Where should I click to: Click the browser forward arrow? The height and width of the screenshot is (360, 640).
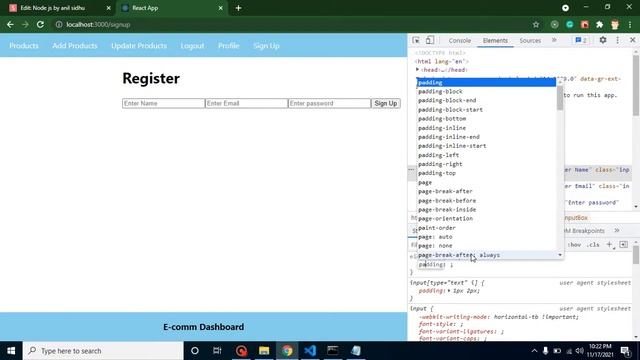coord(25,24)
